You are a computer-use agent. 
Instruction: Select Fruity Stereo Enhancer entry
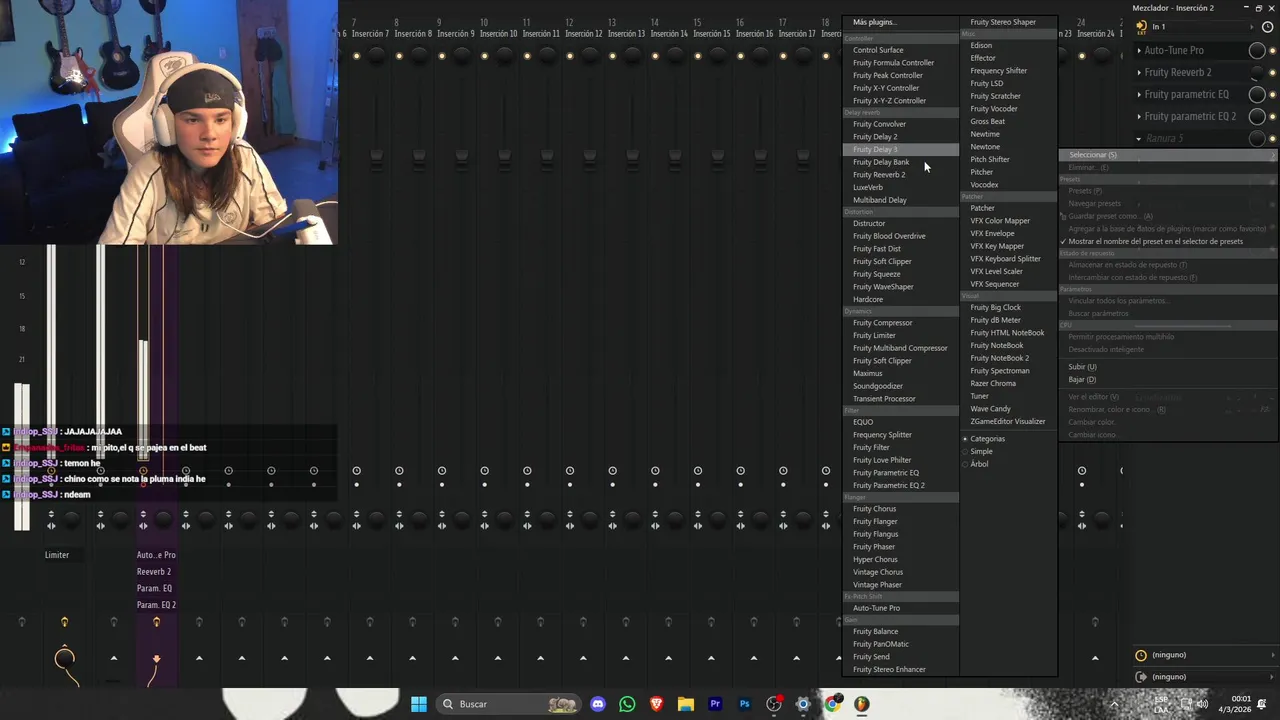click(x=900, y=669)
